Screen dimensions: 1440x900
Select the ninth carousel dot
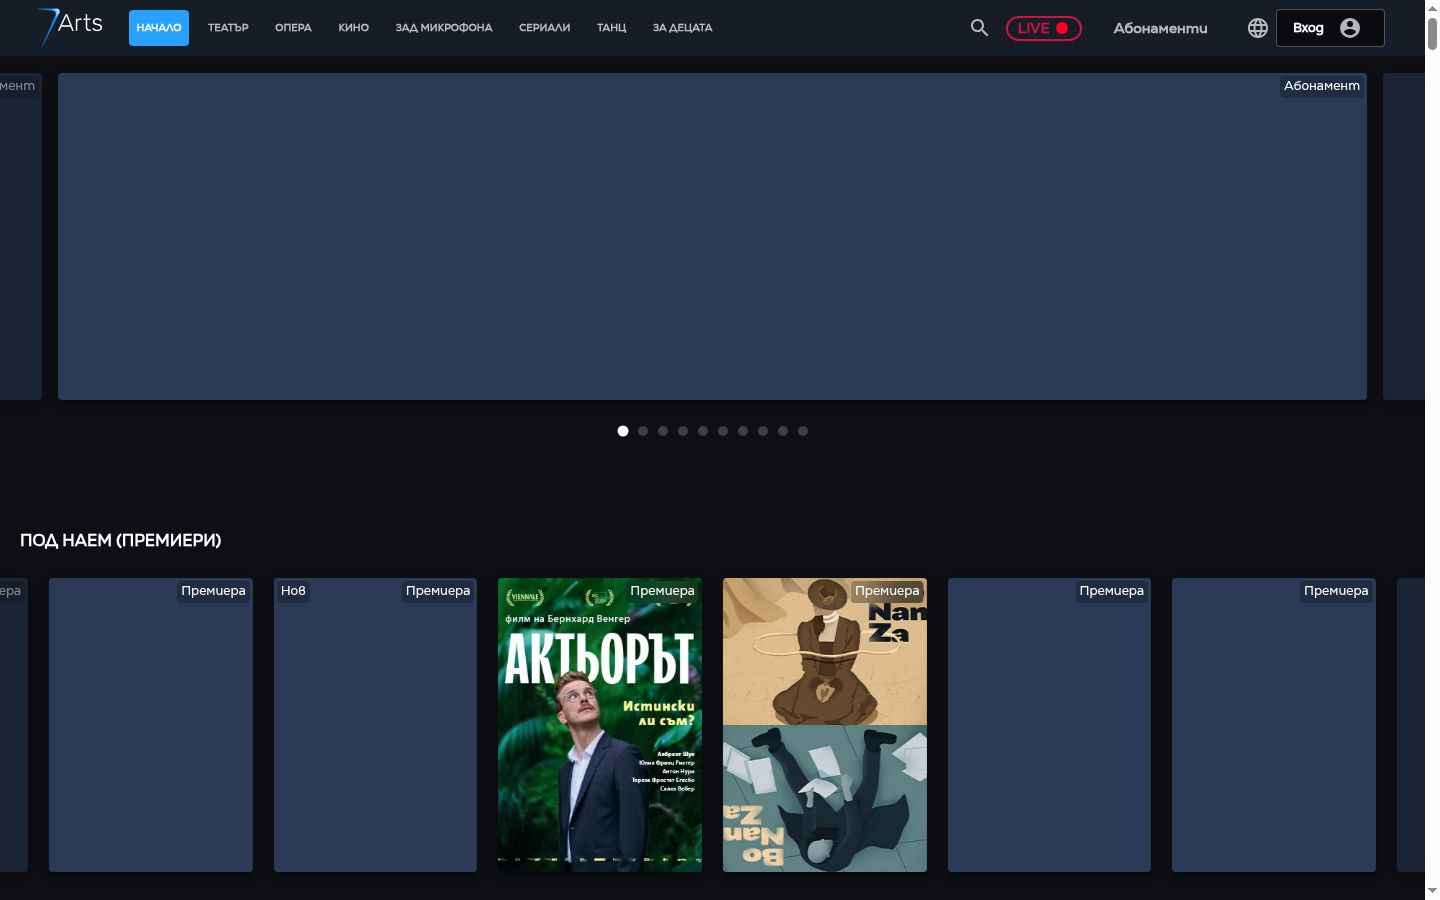783,431
